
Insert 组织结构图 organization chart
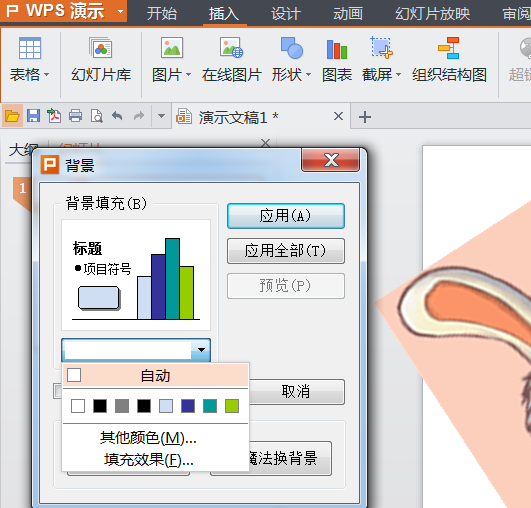pos(449,60)
